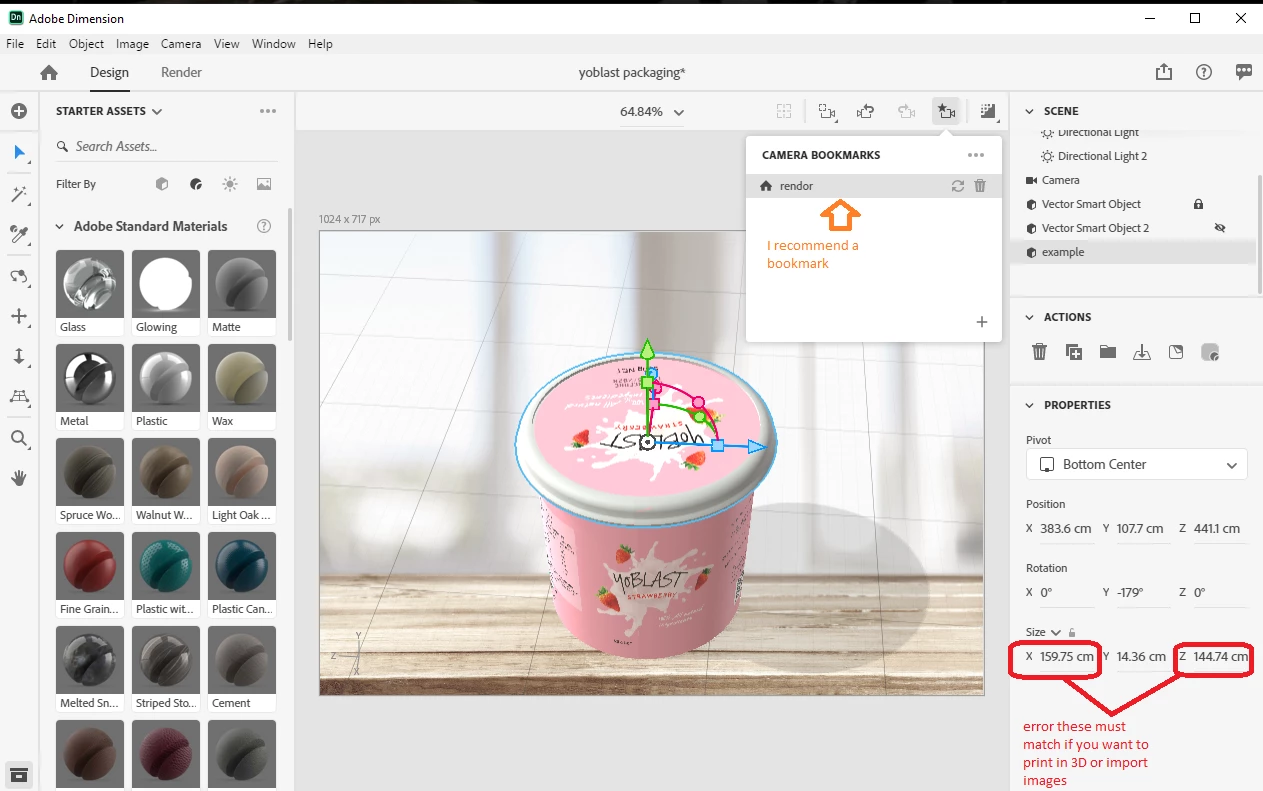This screenshot has height=791, width=1263.
Task: Click the Frame selection icon in canvas toolbar
Action: [785, 112]
